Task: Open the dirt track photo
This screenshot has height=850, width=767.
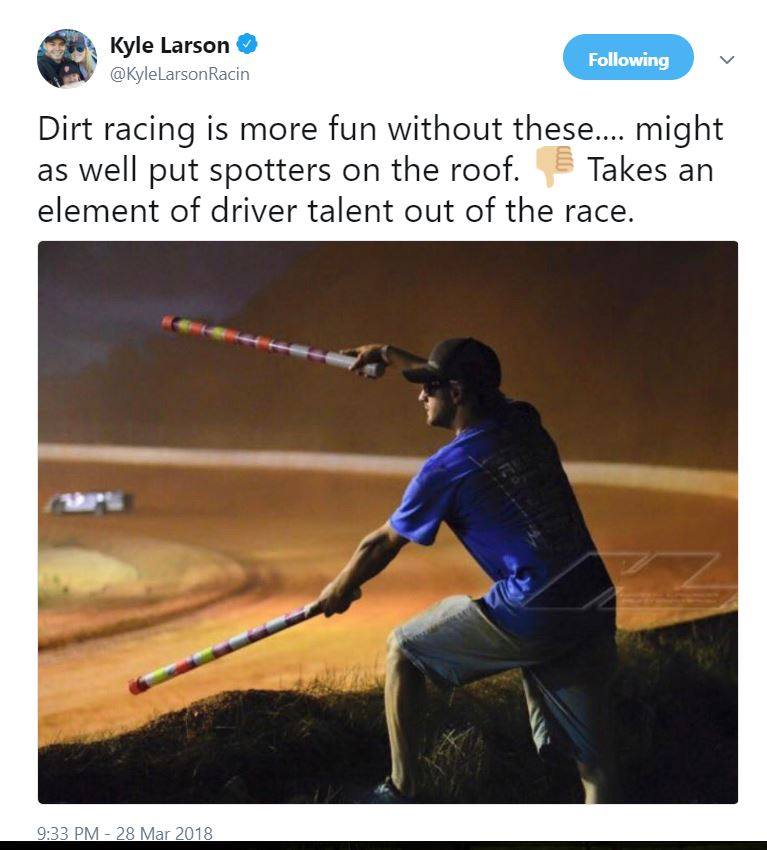Action: (x=388, y=522)
